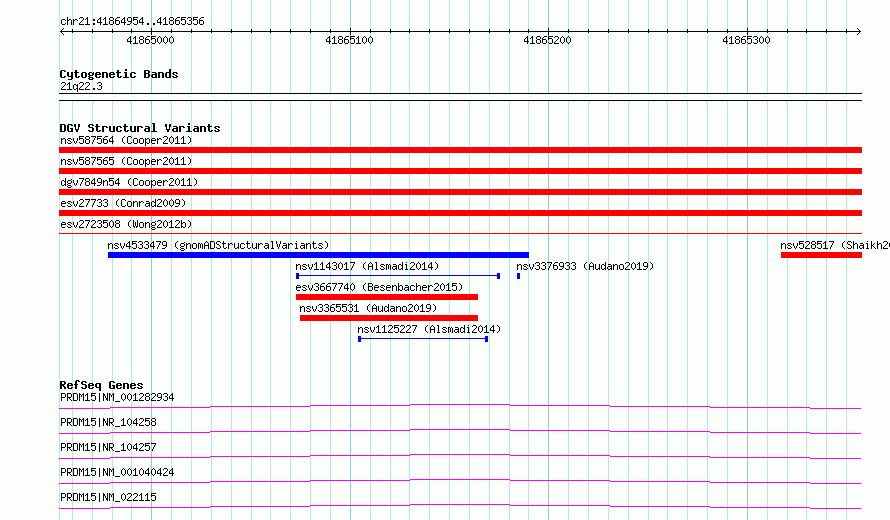Click the magenta PRDM15|NM_001282934 transcript line
The width and height of the screenshot is (890, 520).
click(x=460, y=406)
